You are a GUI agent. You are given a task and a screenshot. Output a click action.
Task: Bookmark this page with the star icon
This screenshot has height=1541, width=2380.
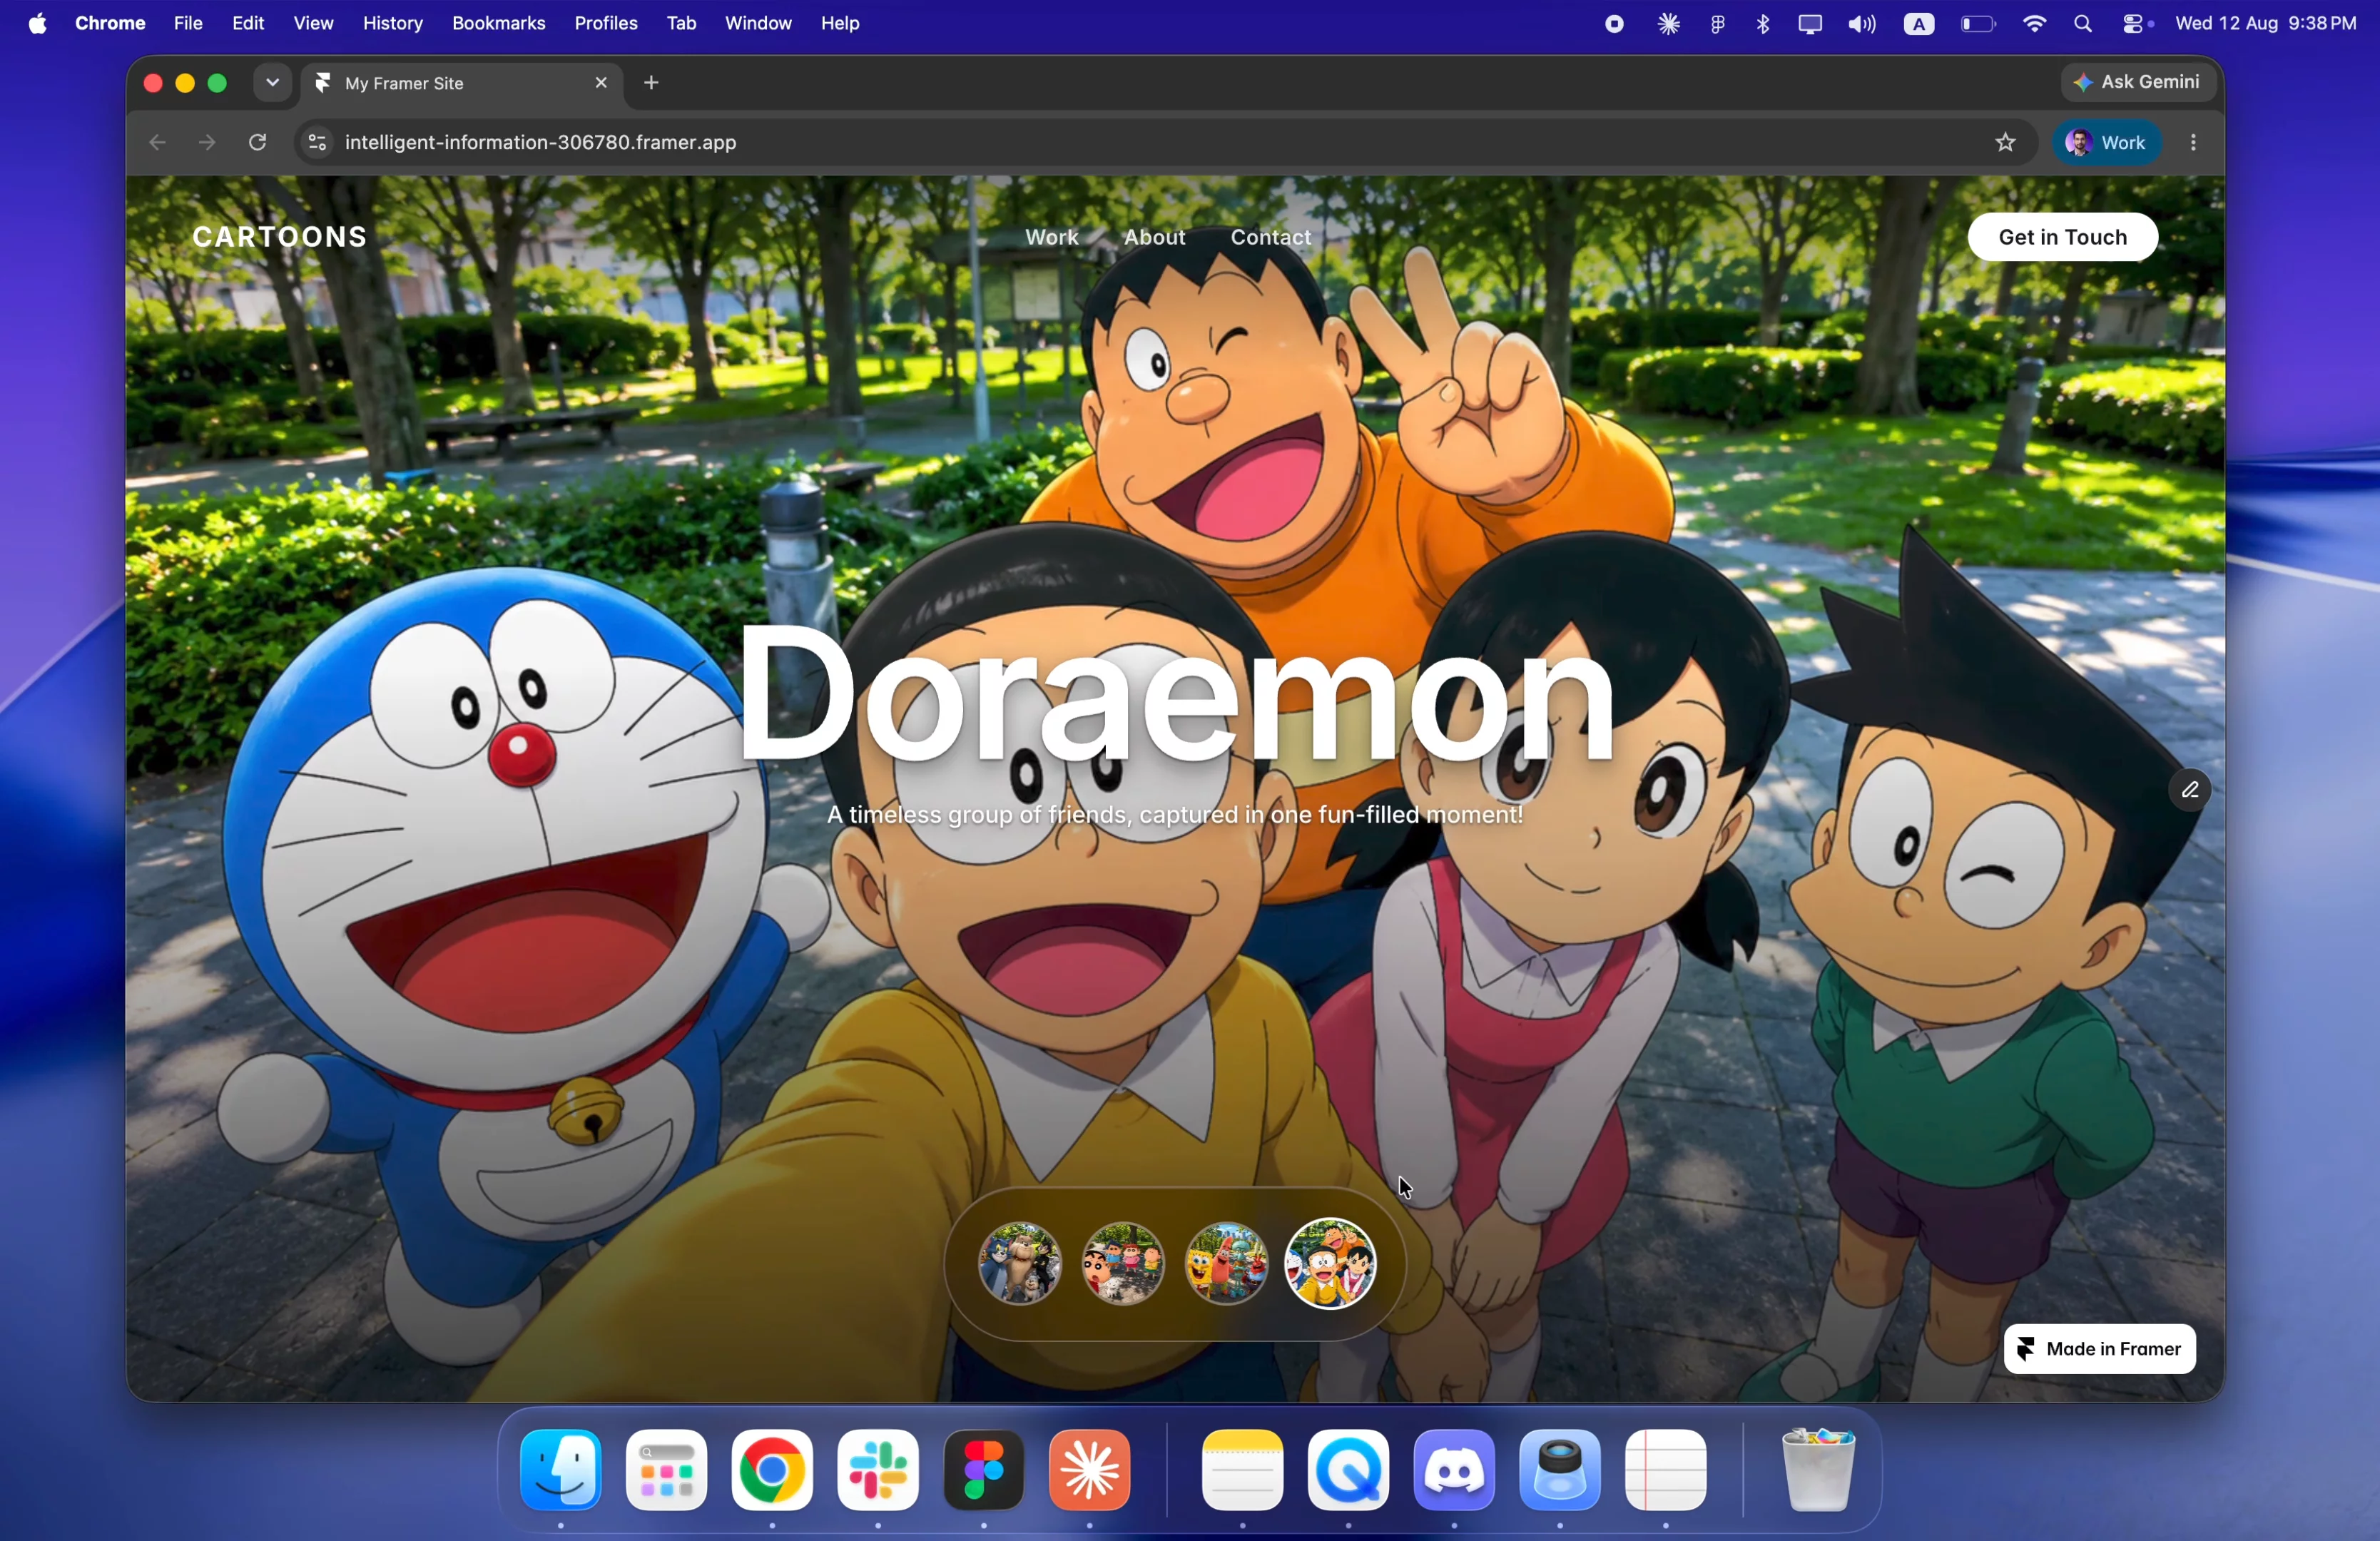pos(2005,143)
